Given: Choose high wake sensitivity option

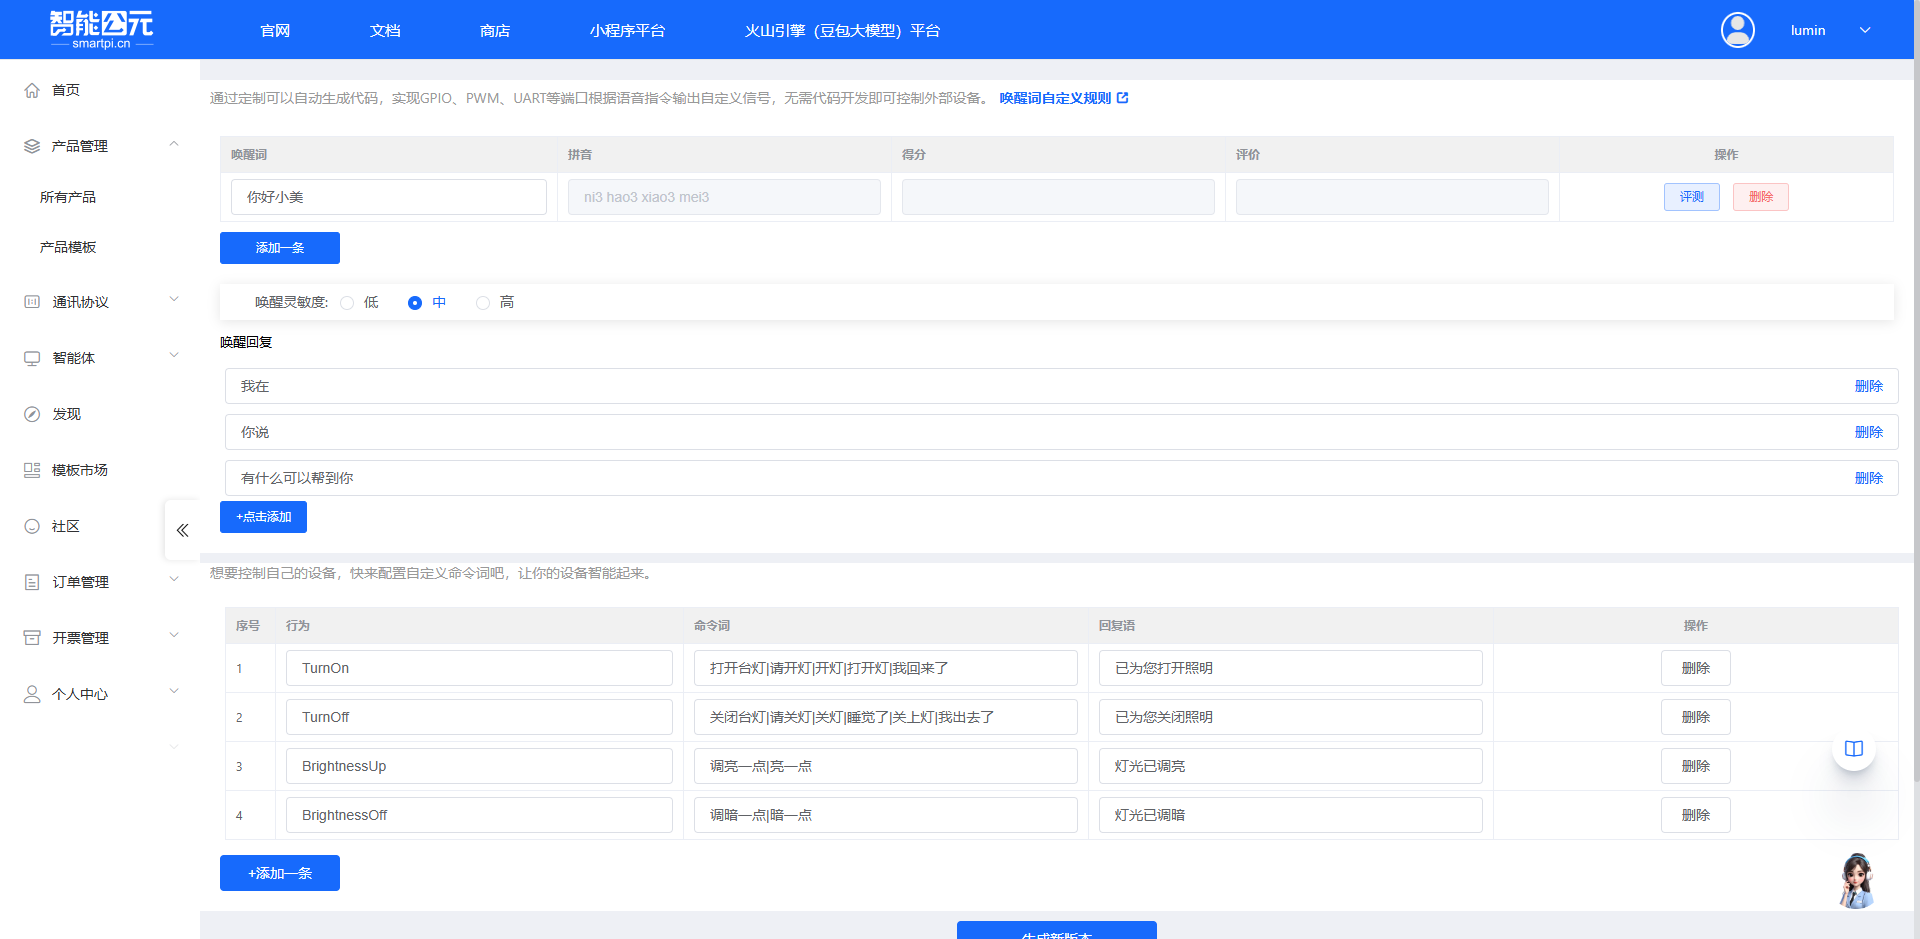Looking at the screenshot, I should tap(483, 303).
